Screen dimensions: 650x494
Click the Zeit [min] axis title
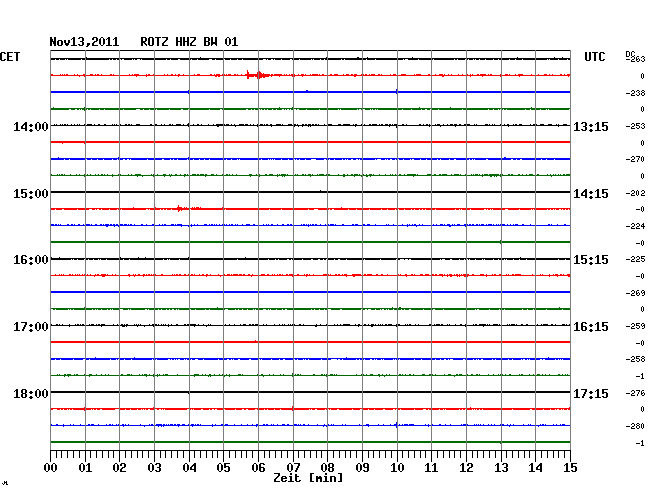[x=308, y=478]
